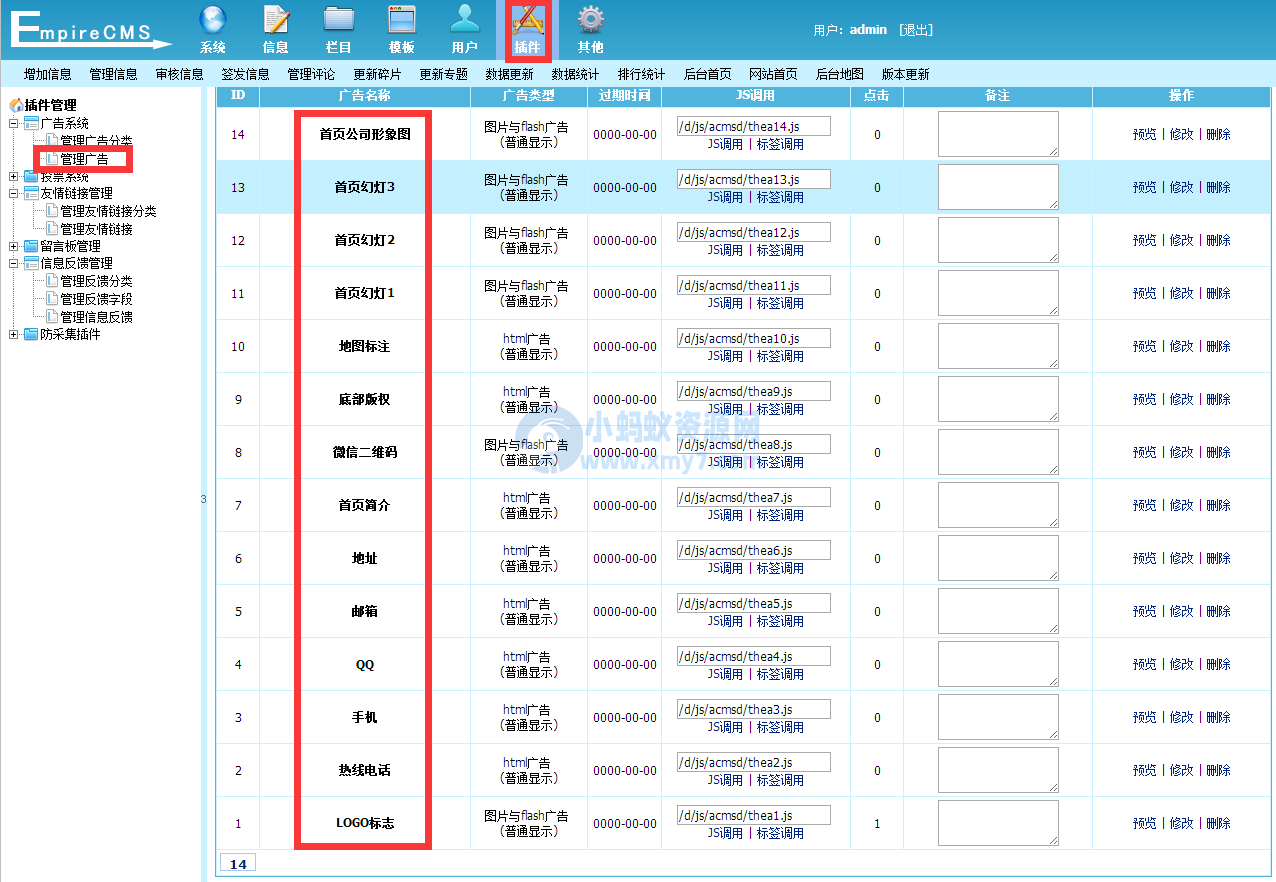The width and height of the screenshot is (1276, 882).
Task: Open the 用户 person icon
Action: click(464, 20)
